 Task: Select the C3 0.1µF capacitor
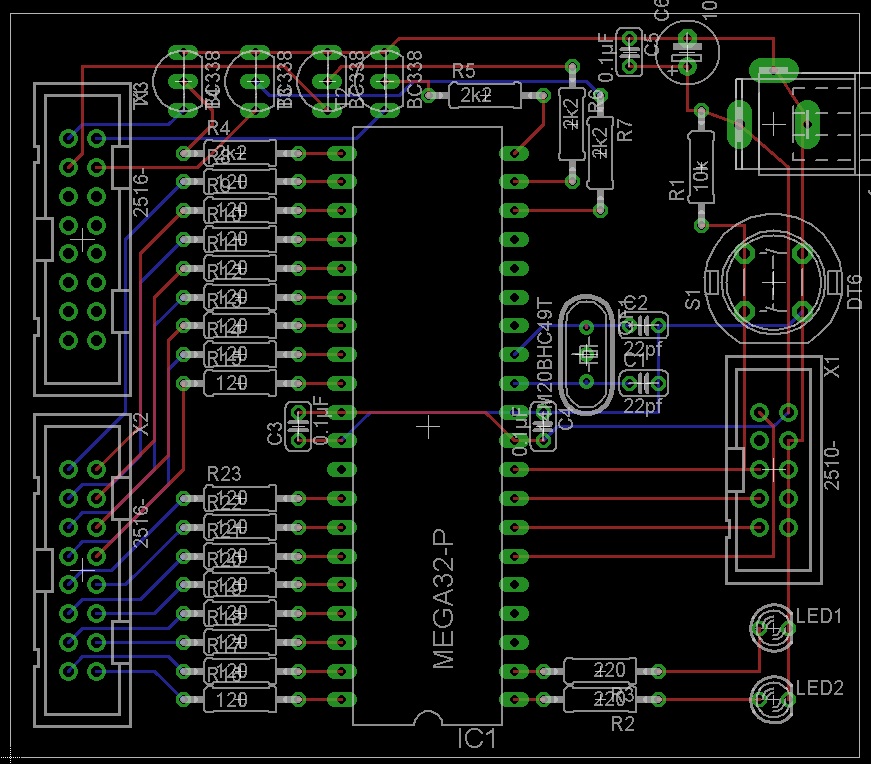click(298, 426)
